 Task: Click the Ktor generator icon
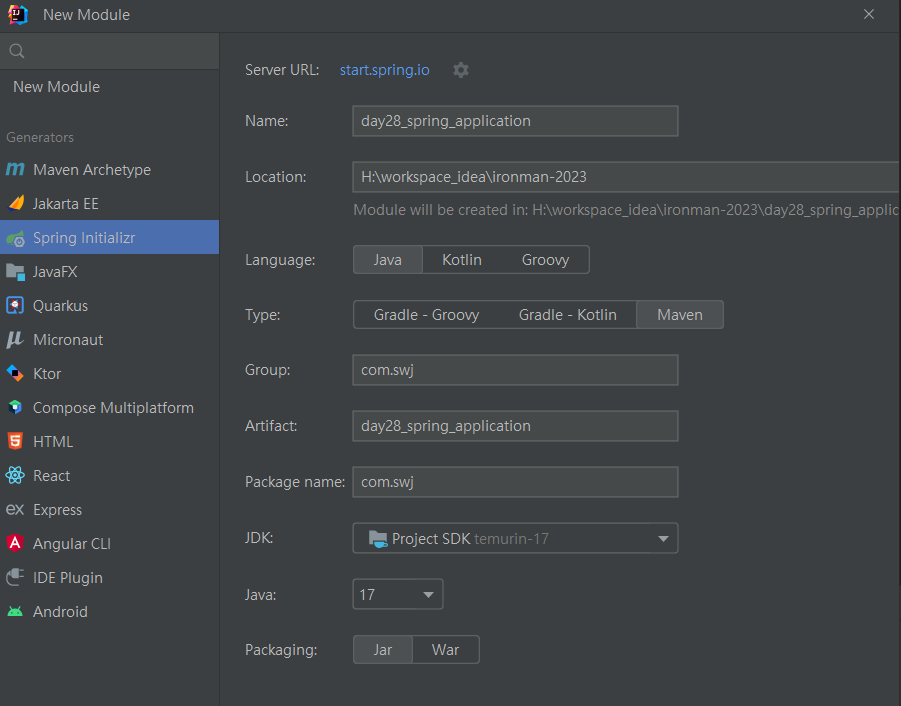tap(15, 374)
